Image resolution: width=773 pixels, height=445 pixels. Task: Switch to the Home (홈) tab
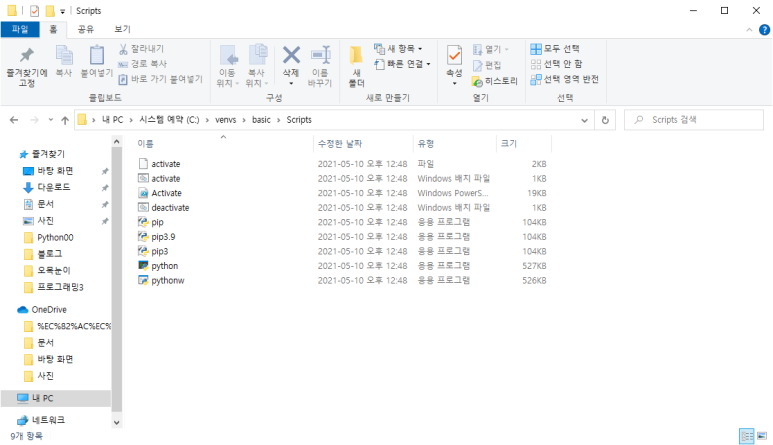pyautogui.click(x=53, y=29)
